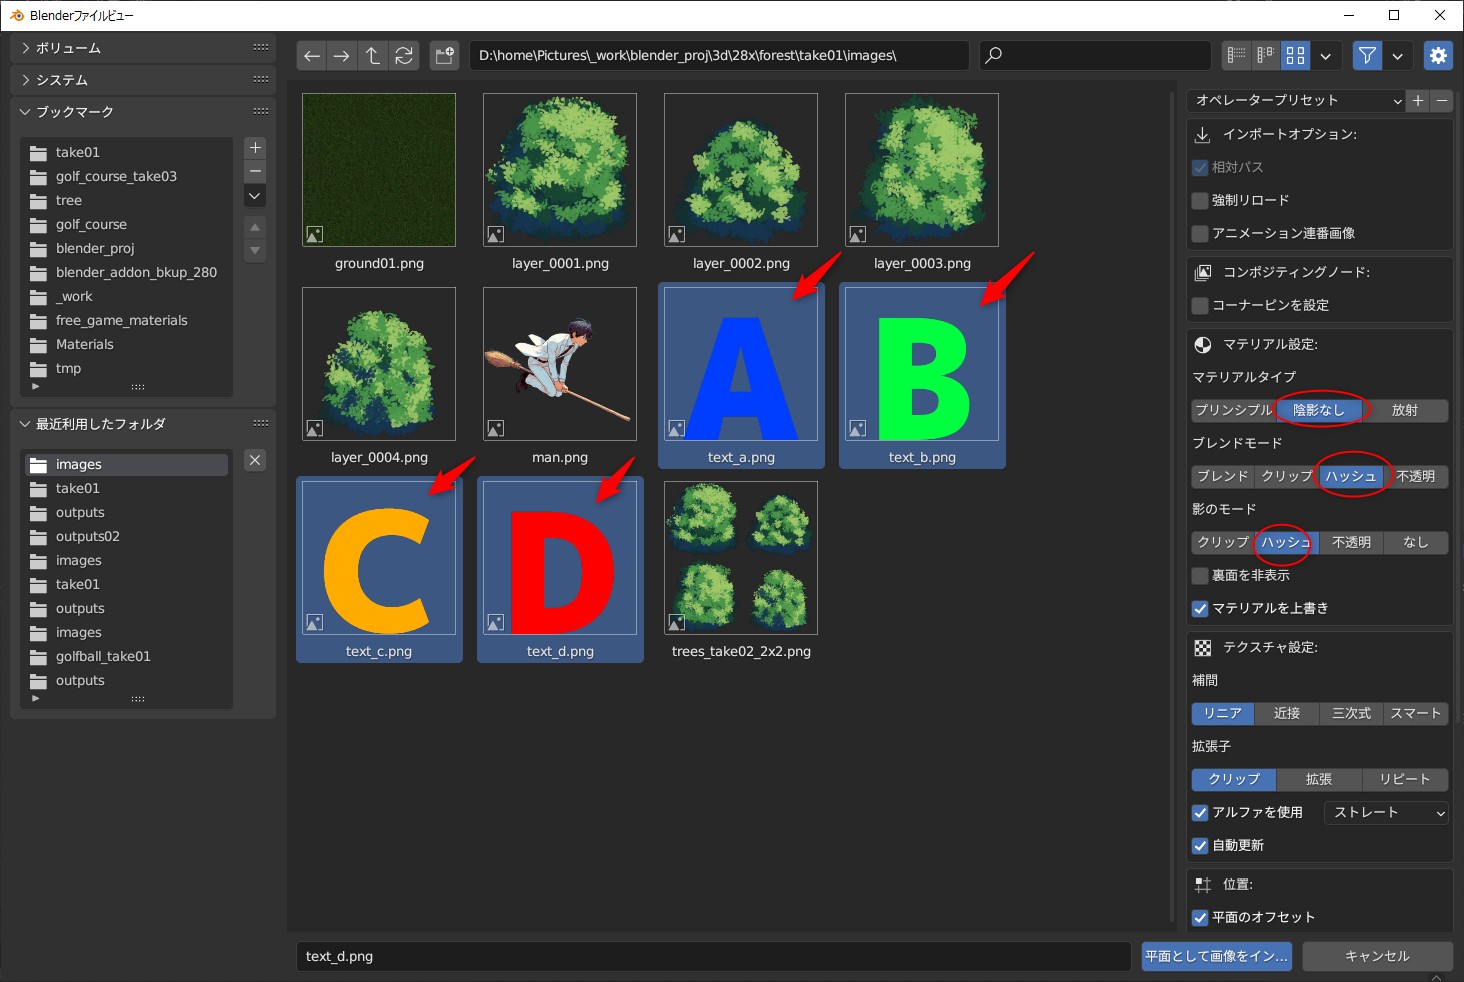Go back to the previous folder

pos(312,56)
